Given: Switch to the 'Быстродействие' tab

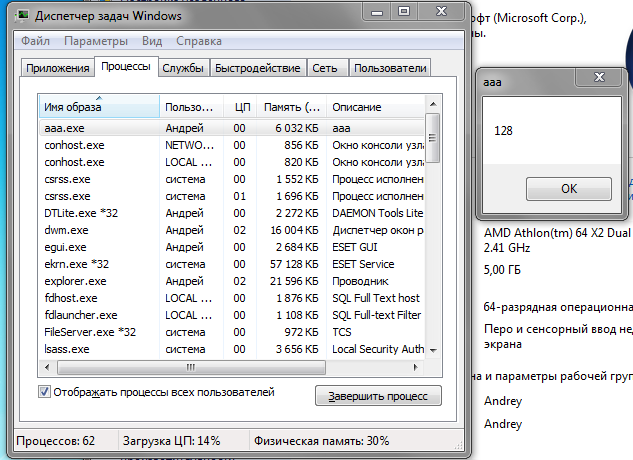Looking at the screenshot, I should (257, 68).
